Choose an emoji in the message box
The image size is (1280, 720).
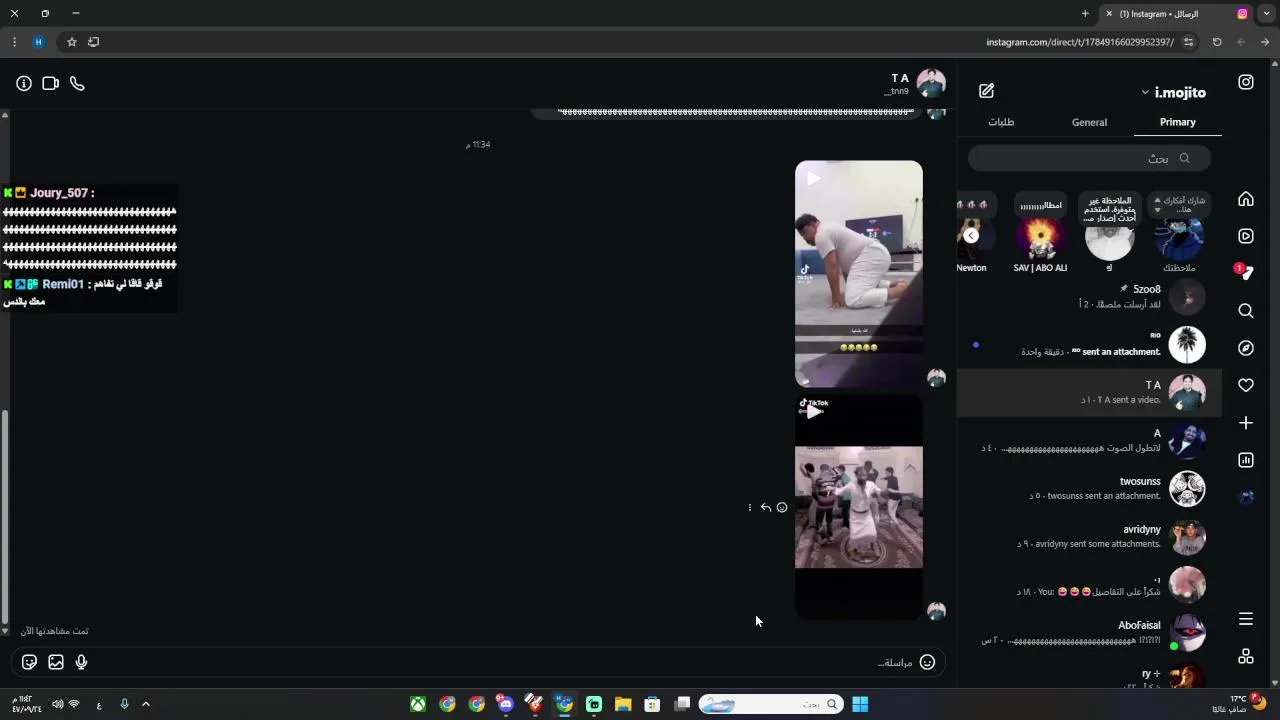tap(927, 662)
